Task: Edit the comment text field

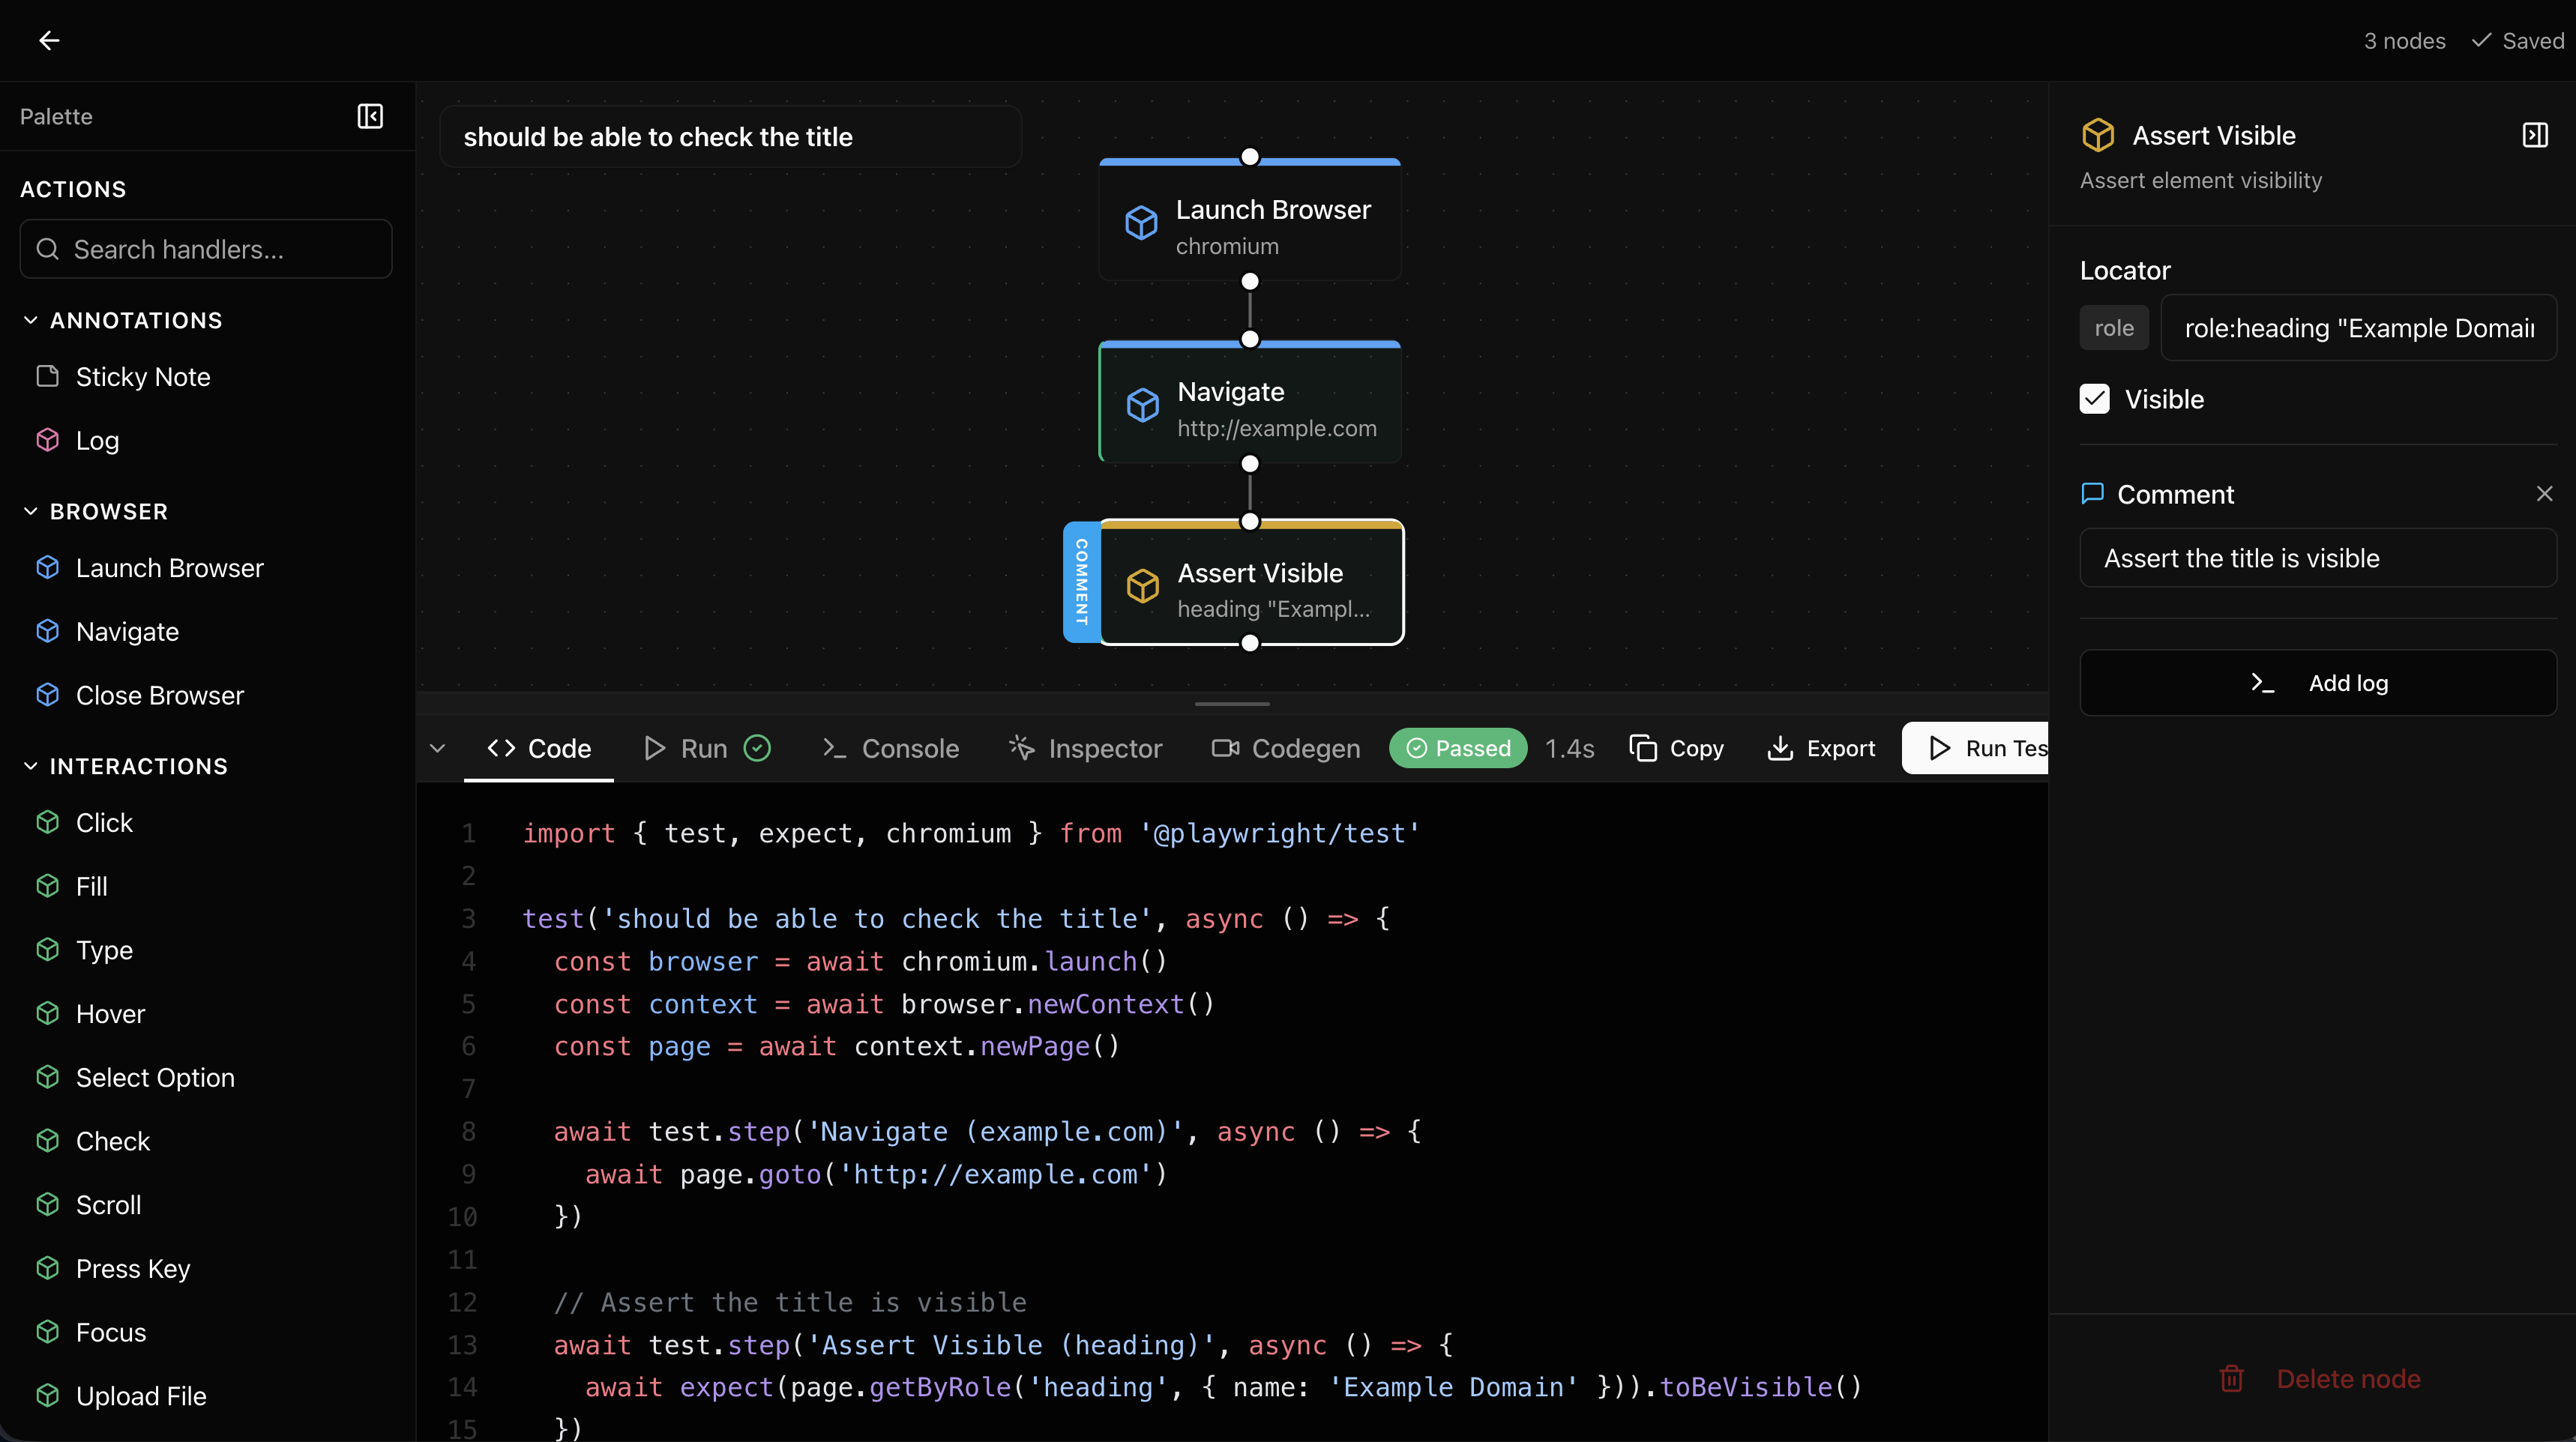Action: point(2317,557)
